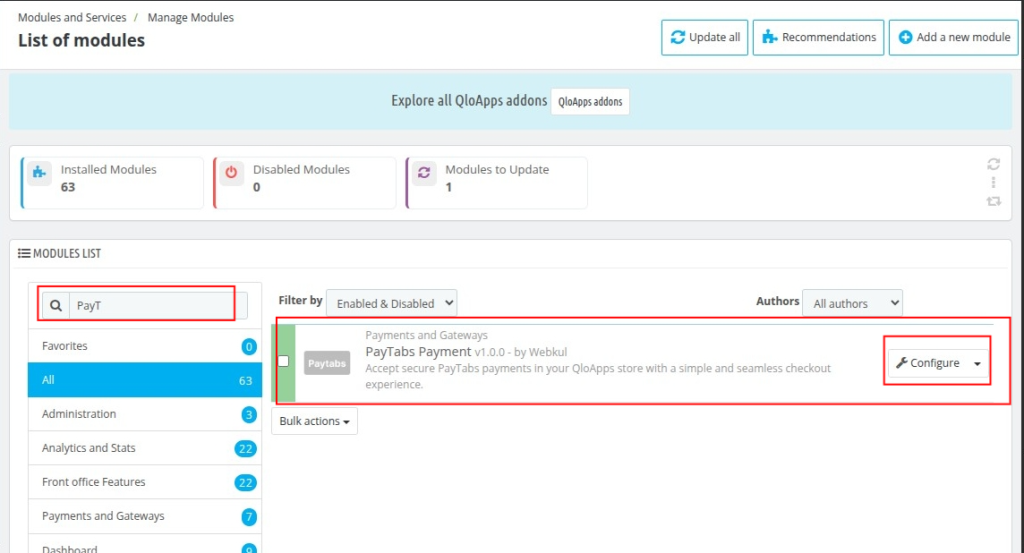Focus the module search field containing PayT

[158, 306]
